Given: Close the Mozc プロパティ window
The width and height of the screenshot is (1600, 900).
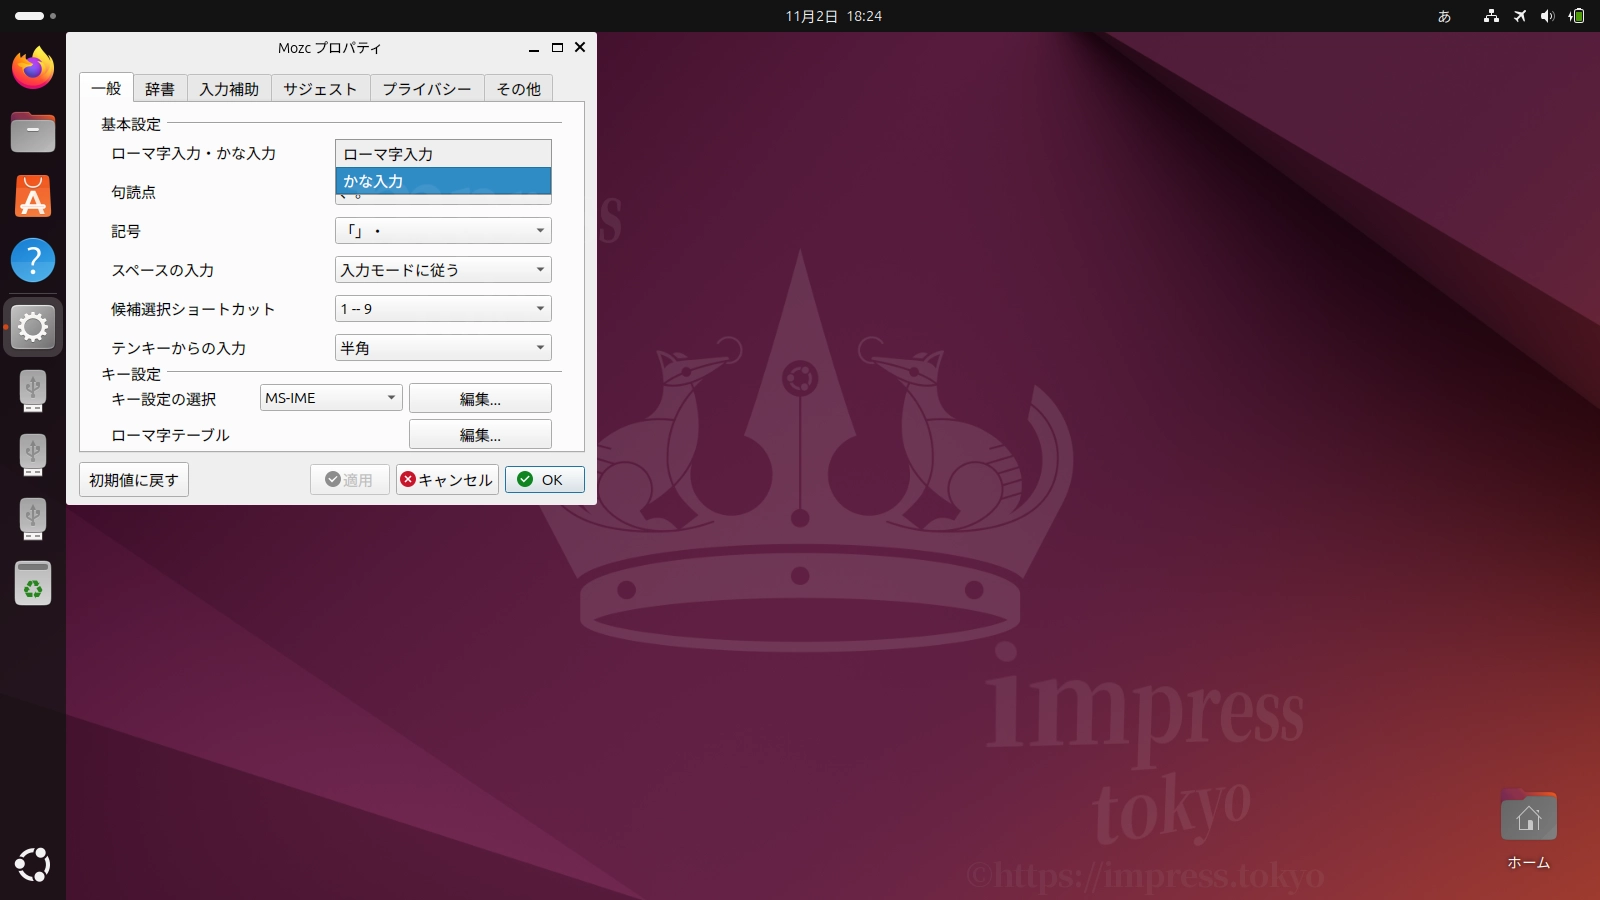Looking at the screenshot, I should coord(580,47).
